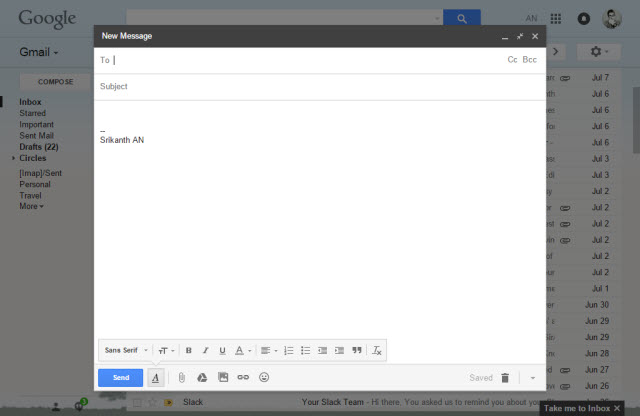Screen dimensions: 640x416
Task: Select the Slack email checkbox
Action: [138, 403]
